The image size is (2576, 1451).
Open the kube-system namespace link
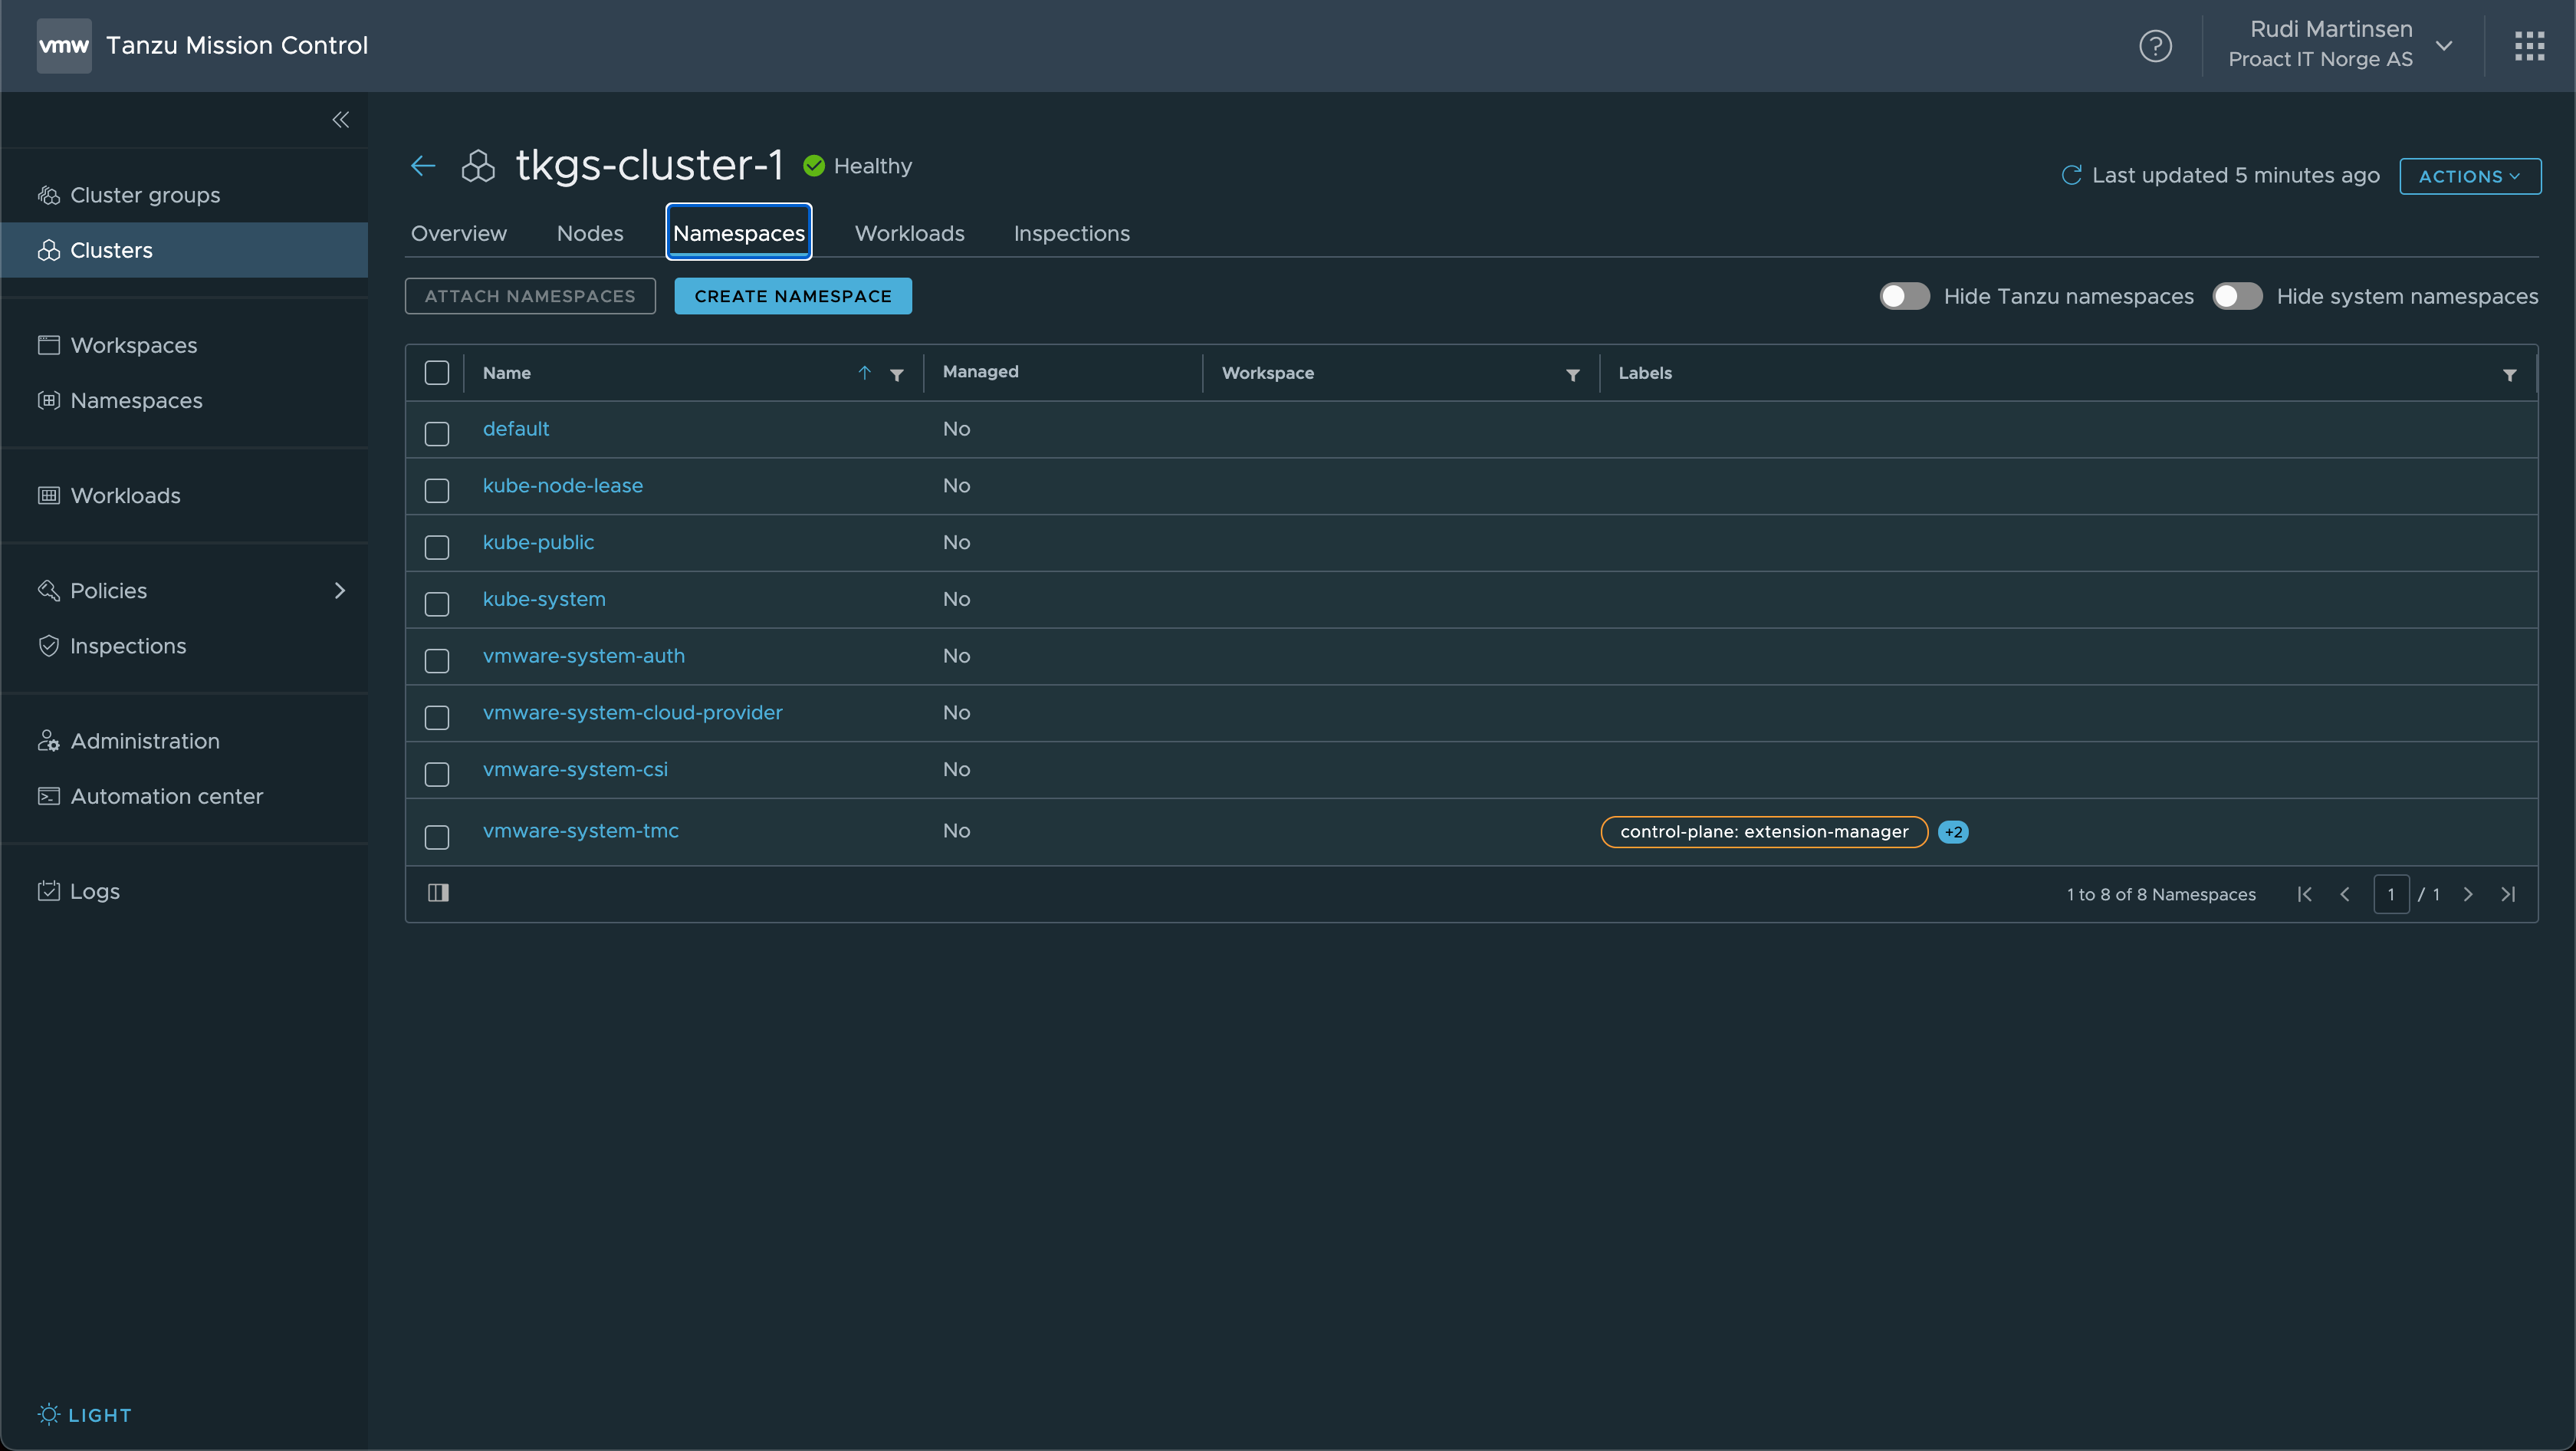click(x=544, y=599)
